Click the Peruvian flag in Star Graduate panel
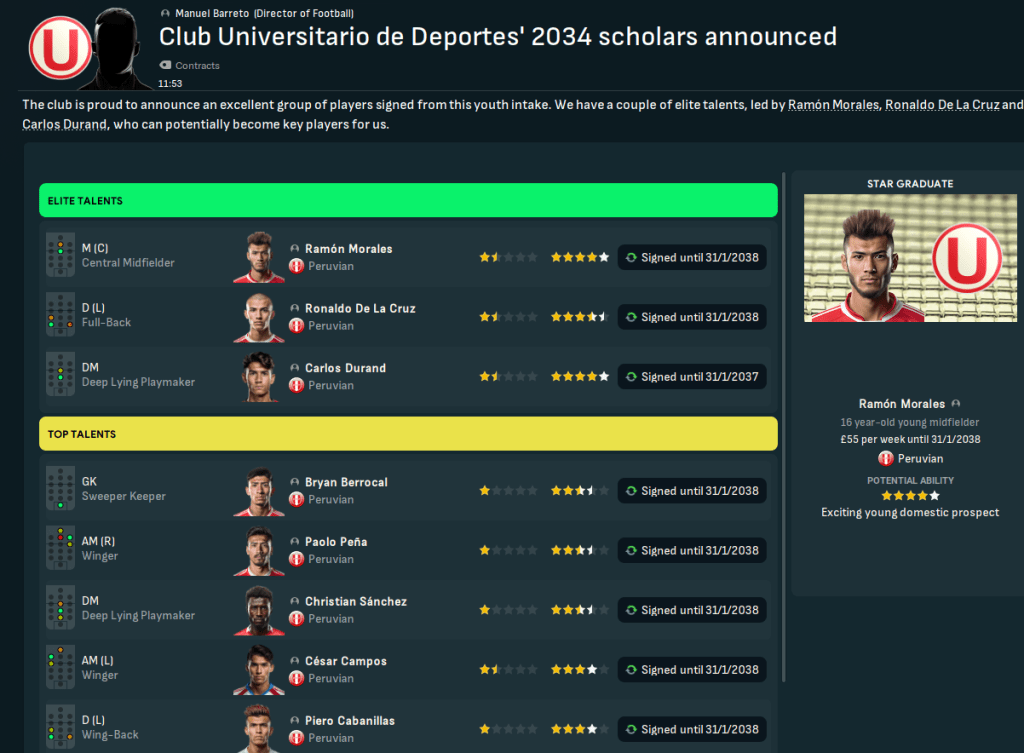1024x753 pixels. (886, 459)
